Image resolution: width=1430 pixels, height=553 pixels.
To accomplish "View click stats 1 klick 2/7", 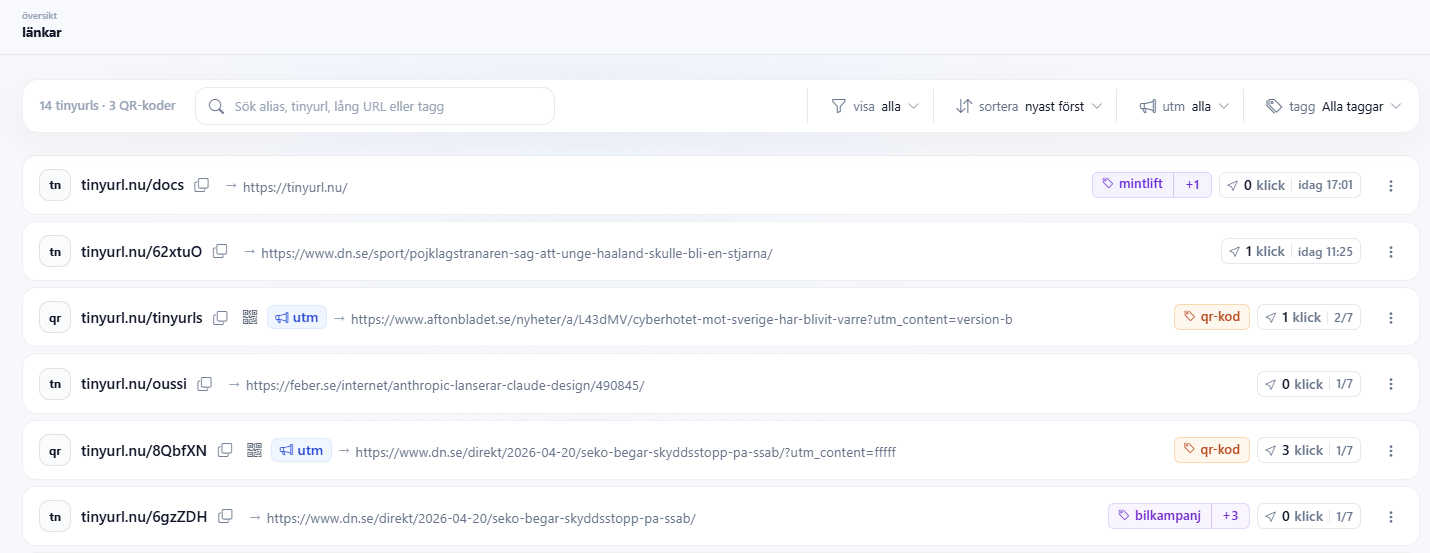I will [x=1309, y=317].
